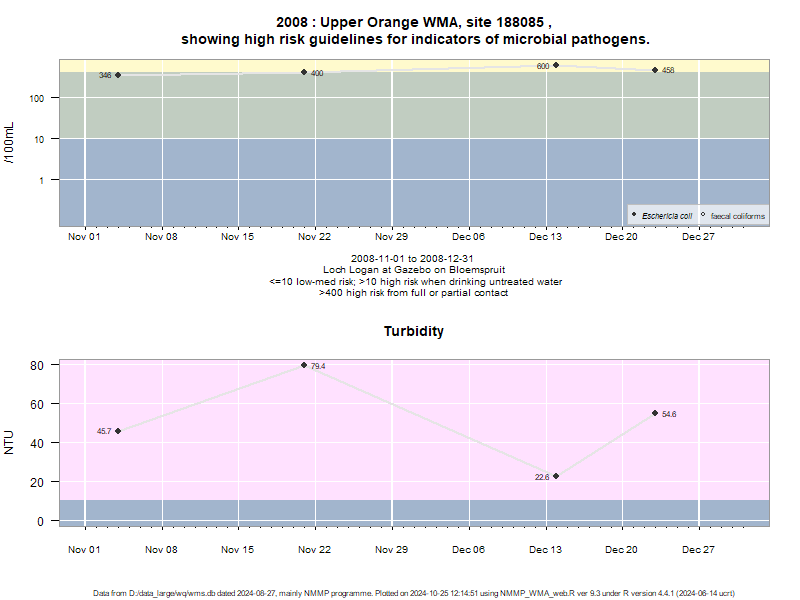Click the 22.6 turbidity data point
The height and width of the screenshot is (600, 800).
pyautogui.click(x=556, y=476)
